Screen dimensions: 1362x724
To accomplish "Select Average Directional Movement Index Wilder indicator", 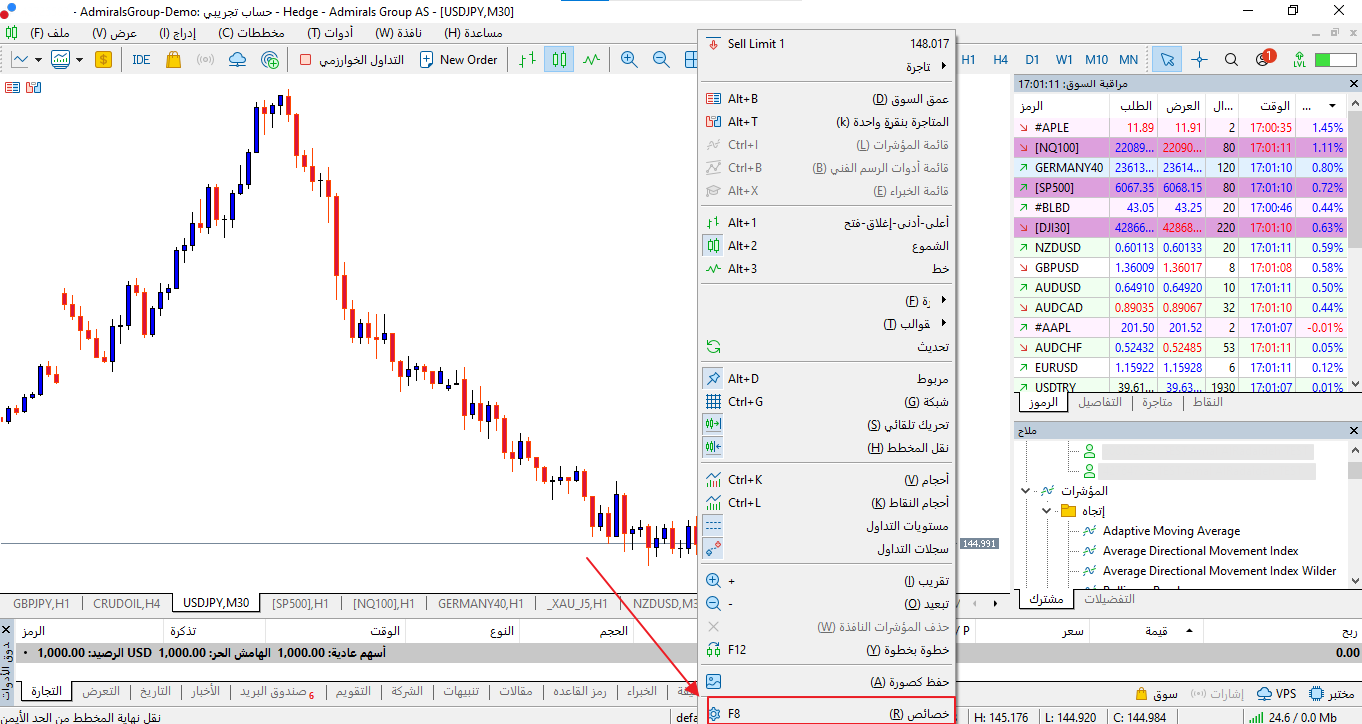I will tap(1219, 571).
